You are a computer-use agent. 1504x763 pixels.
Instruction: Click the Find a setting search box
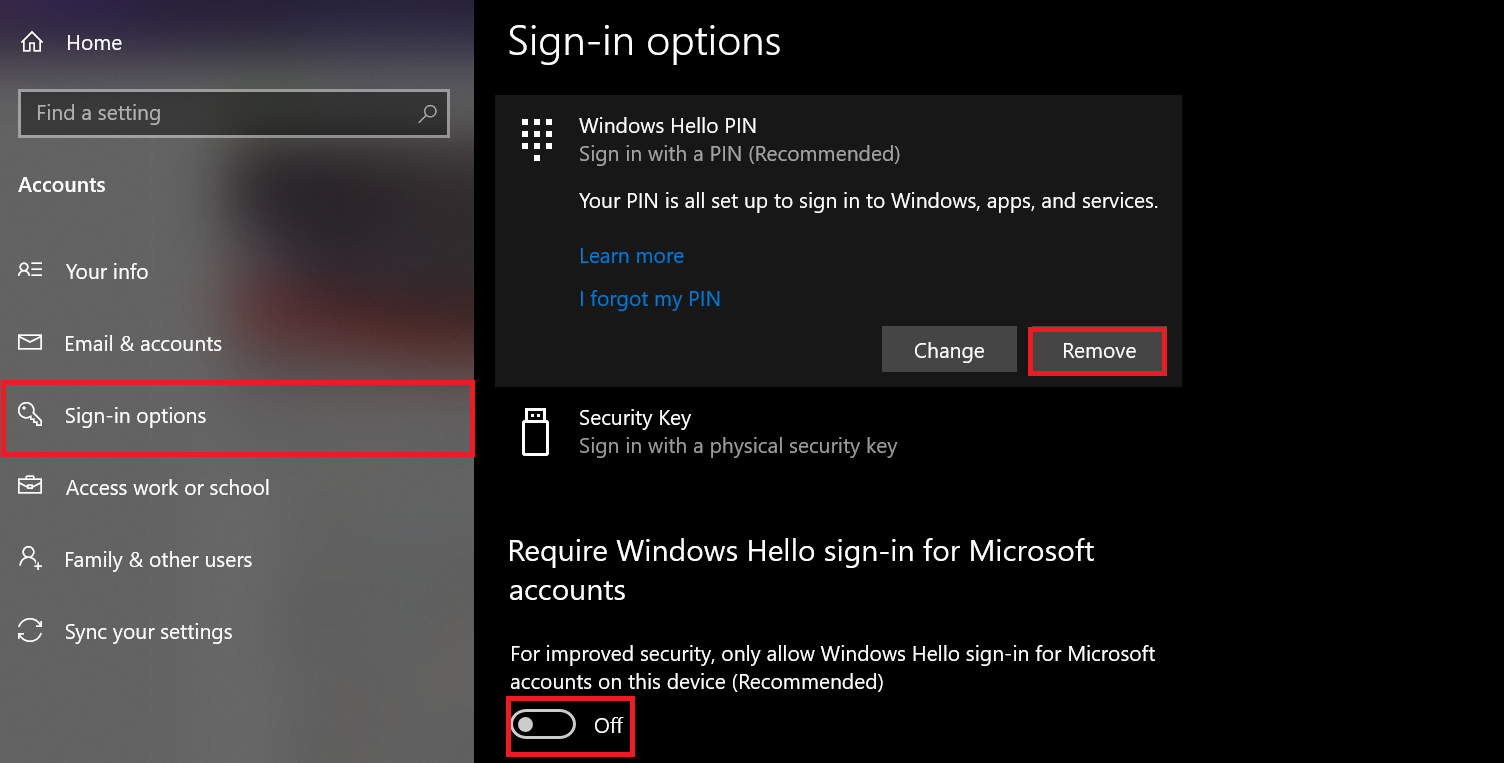(234, 113)
